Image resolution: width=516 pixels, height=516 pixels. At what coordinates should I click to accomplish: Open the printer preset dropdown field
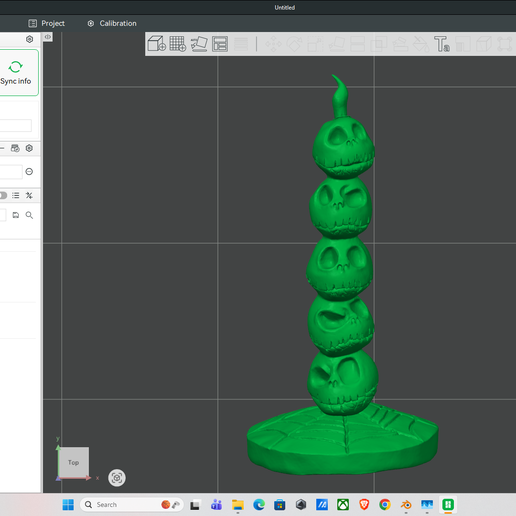16,126
